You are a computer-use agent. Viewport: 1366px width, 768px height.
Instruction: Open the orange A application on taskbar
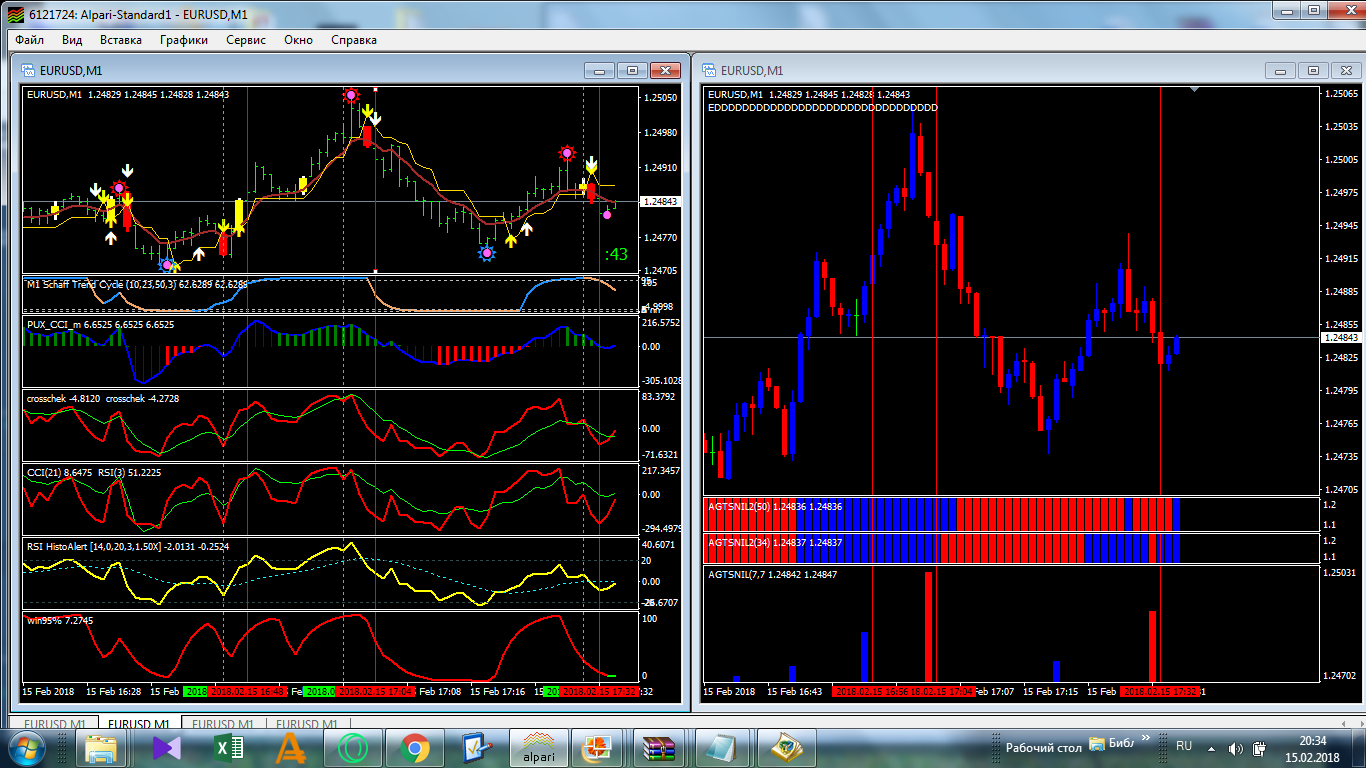pyautogui.click(x=290, y=747)
